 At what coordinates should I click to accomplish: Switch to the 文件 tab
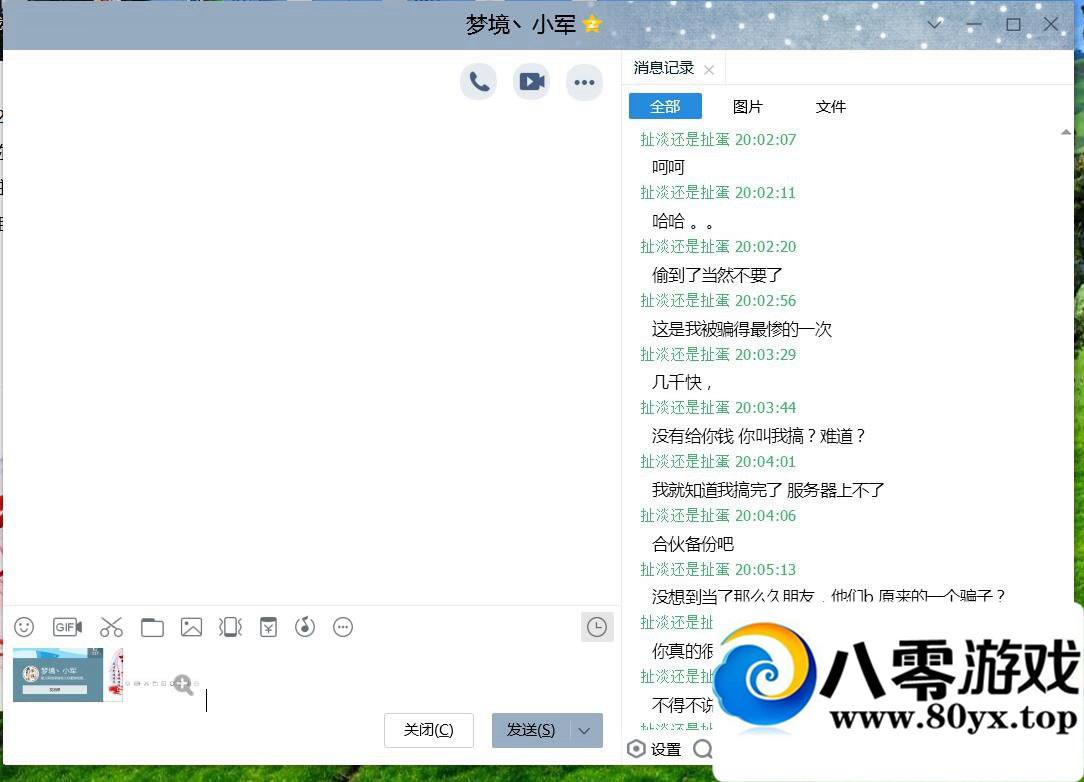coord(831,106)
